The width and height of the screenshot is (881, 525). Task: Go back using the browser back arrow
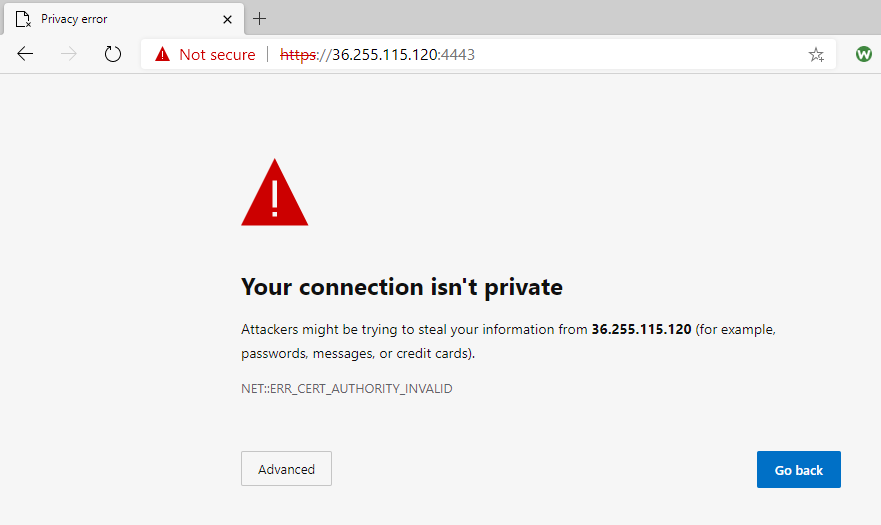tap(25, 54)
